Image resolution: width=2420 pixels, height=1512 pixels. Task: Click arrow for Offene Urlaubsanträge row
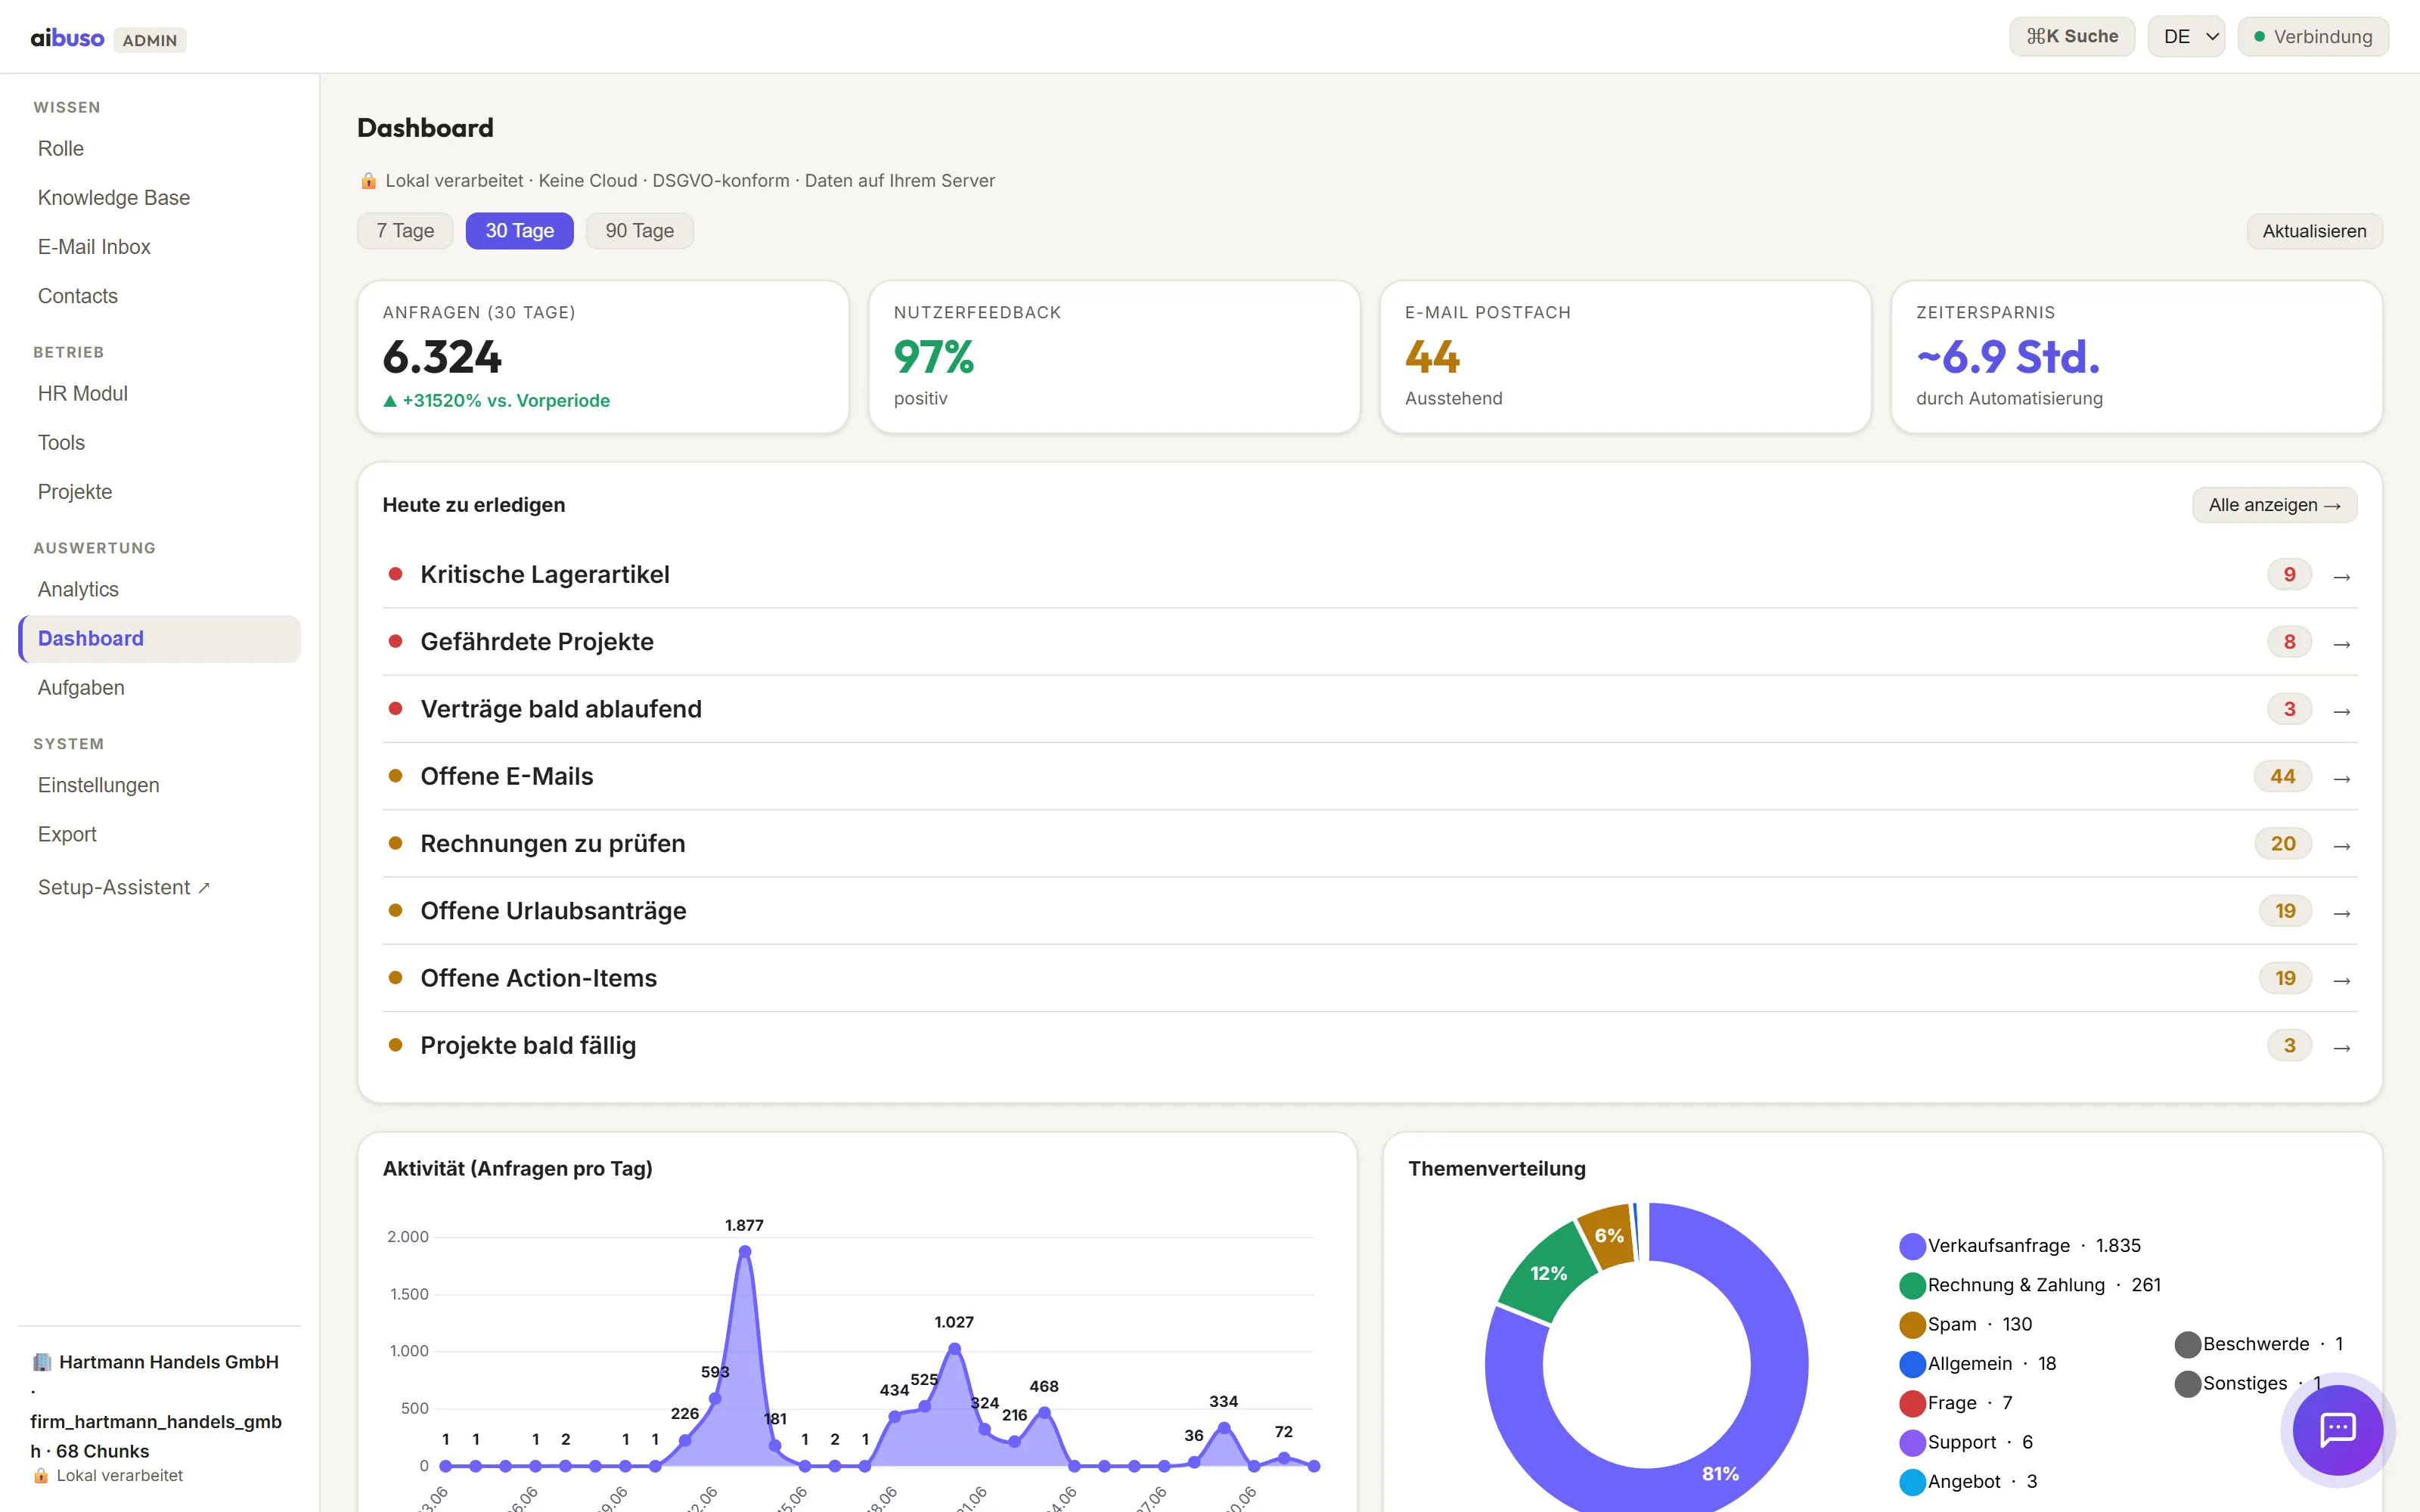tap(2341, 913)
